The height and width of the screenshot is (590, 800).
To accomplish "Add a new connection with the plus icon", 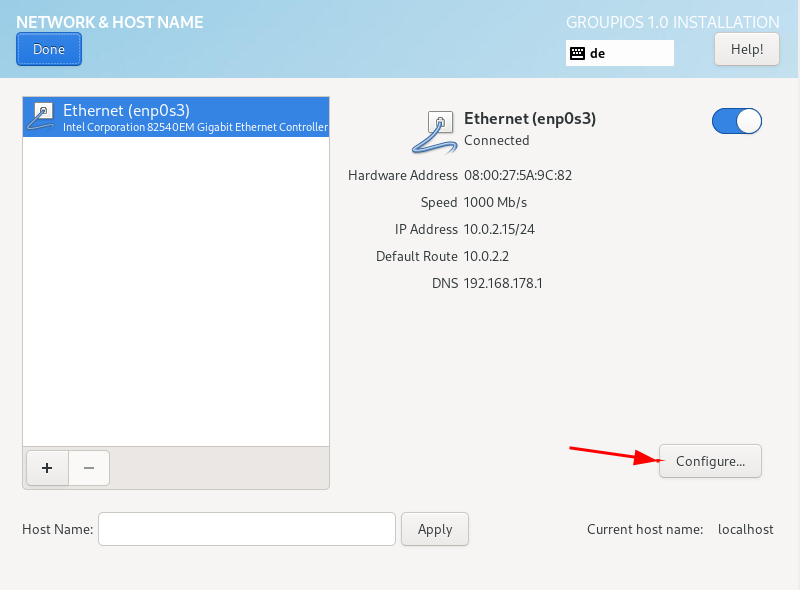I will click(47, 468).
